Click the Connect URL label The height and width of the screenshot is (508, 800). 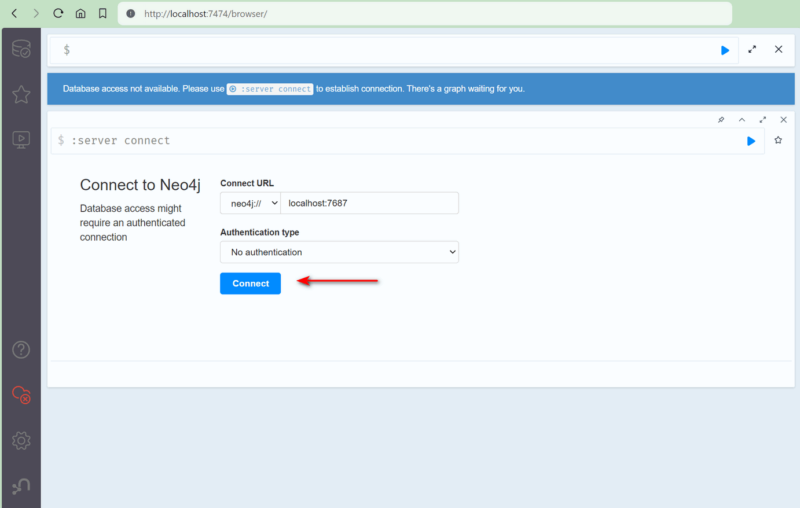click(x=247, y=183)
